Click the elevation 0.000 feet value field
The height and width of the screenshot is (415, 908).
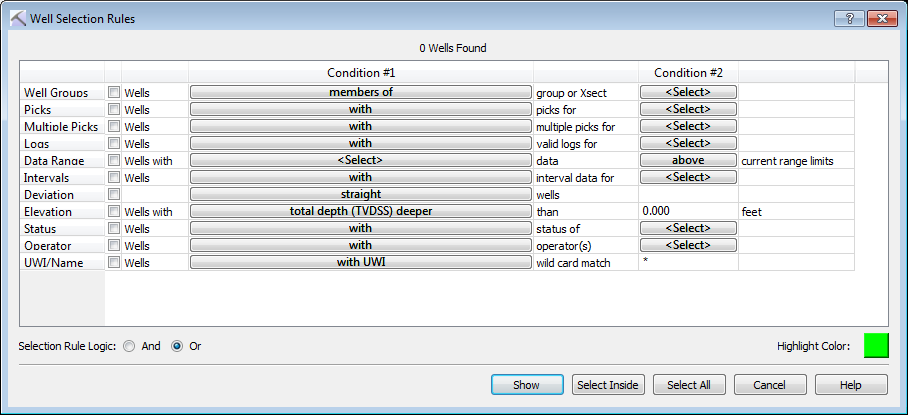pyautogui.click(x=688, y=211)
